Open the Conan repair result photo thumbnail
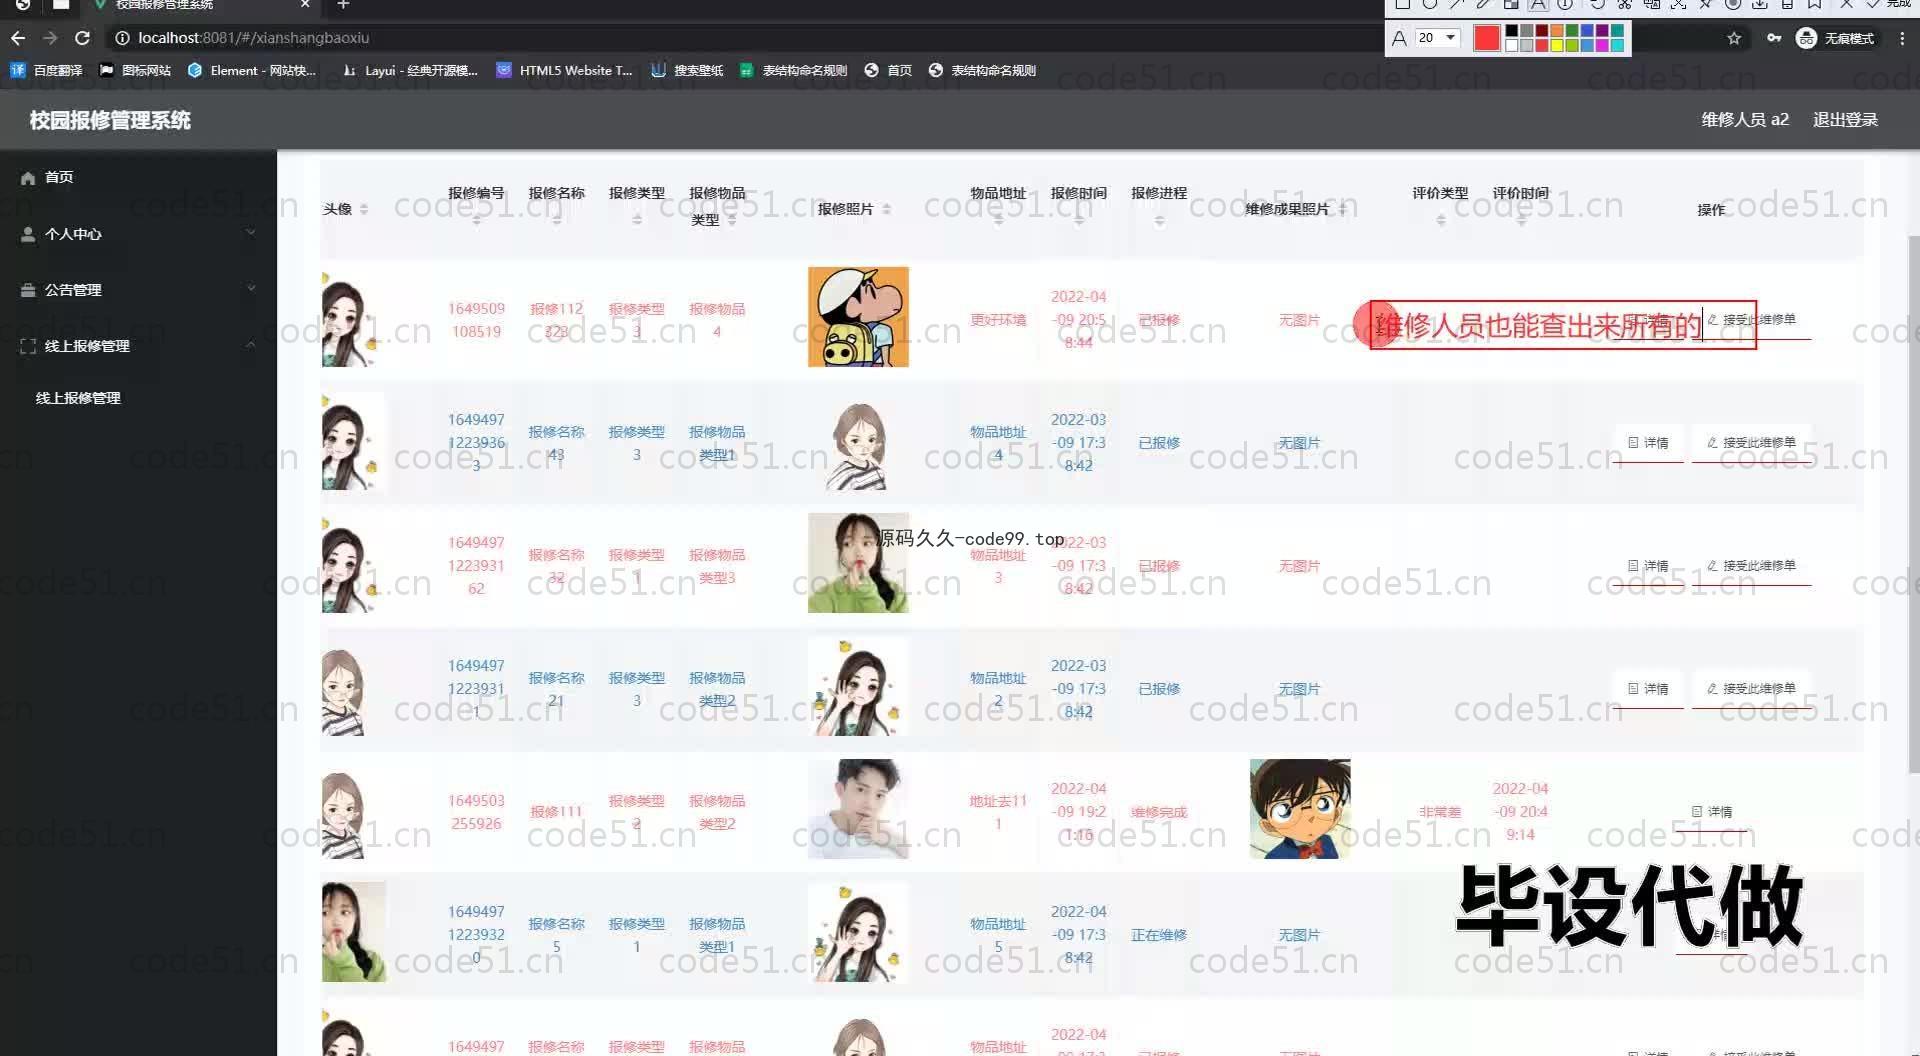This screenshot has height=1056, width=1920. (x=1300, y=809)
